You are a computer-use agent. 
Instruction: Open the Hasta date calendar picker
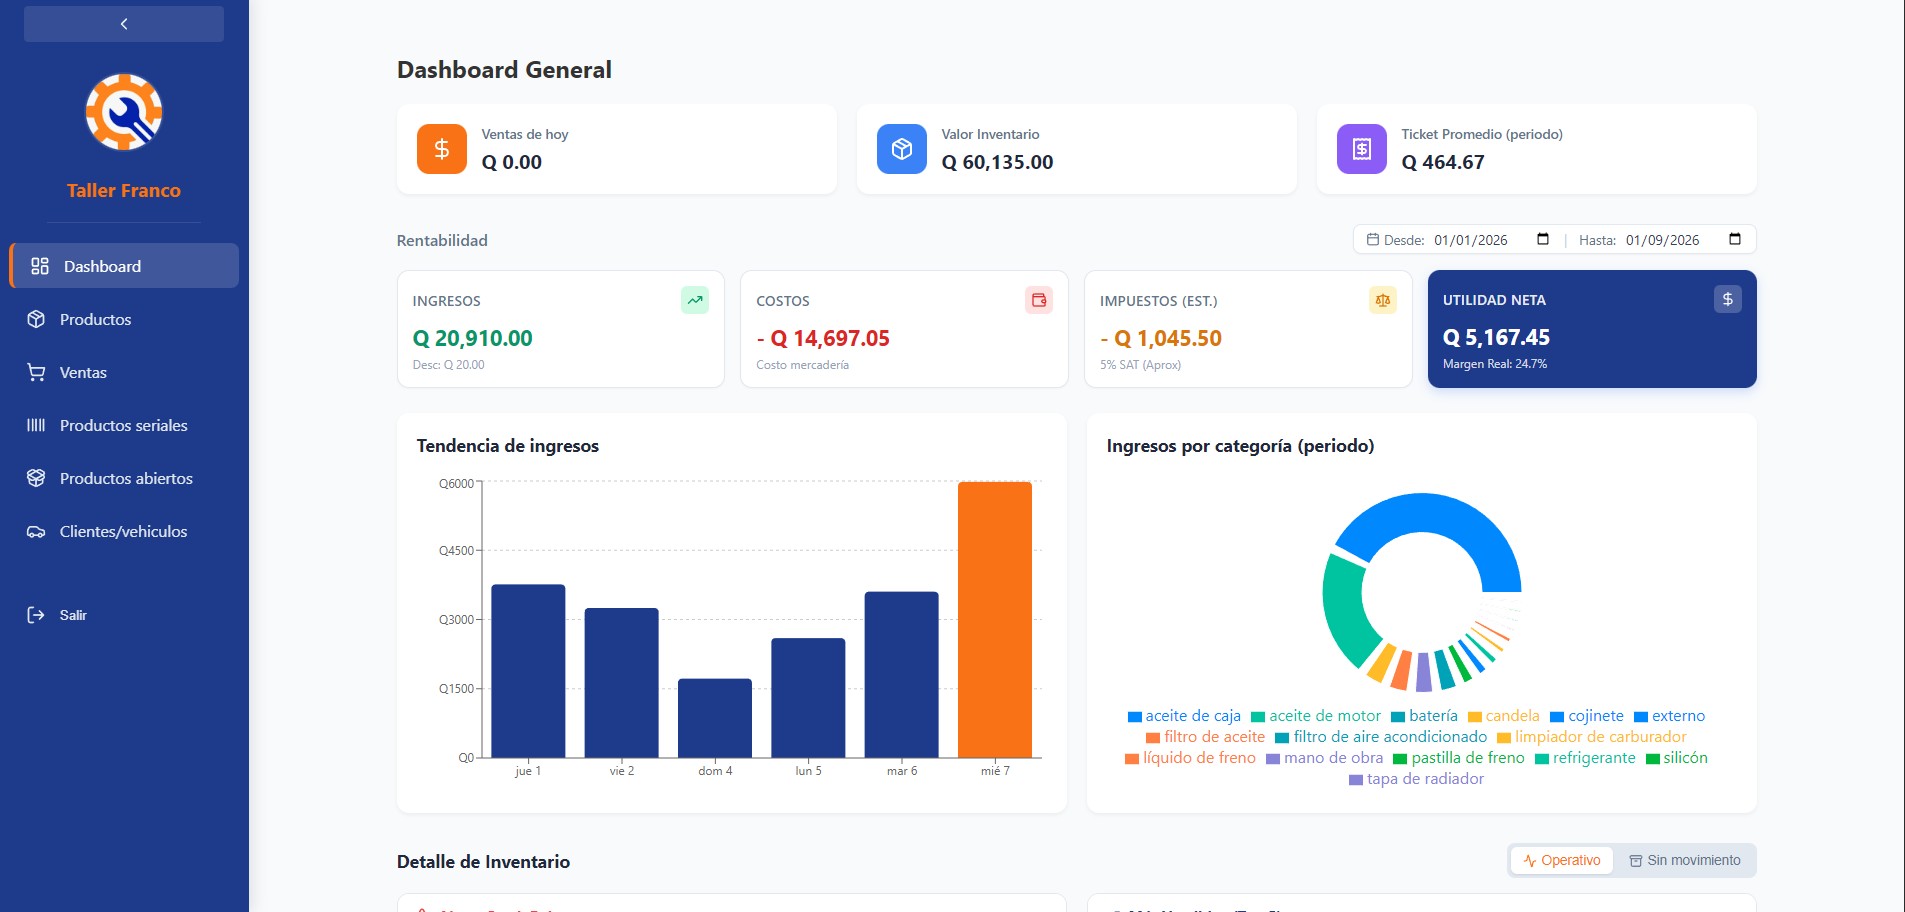(x=1735, y=239)
